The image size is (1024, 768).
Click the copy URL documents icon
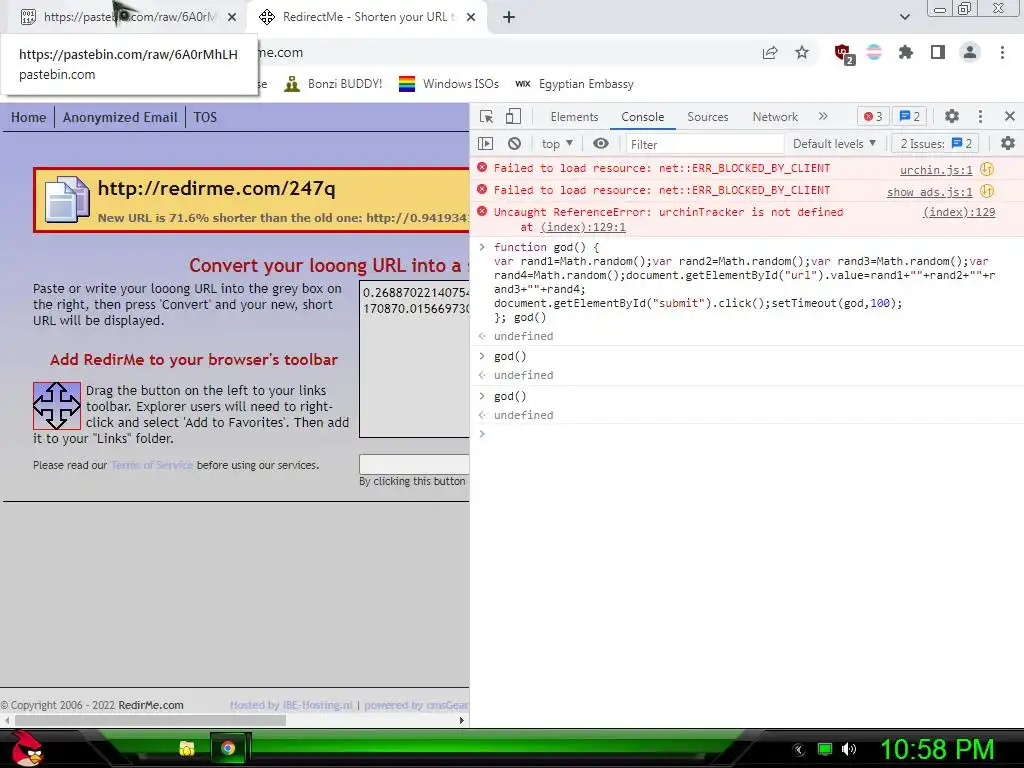pos(67,199)
